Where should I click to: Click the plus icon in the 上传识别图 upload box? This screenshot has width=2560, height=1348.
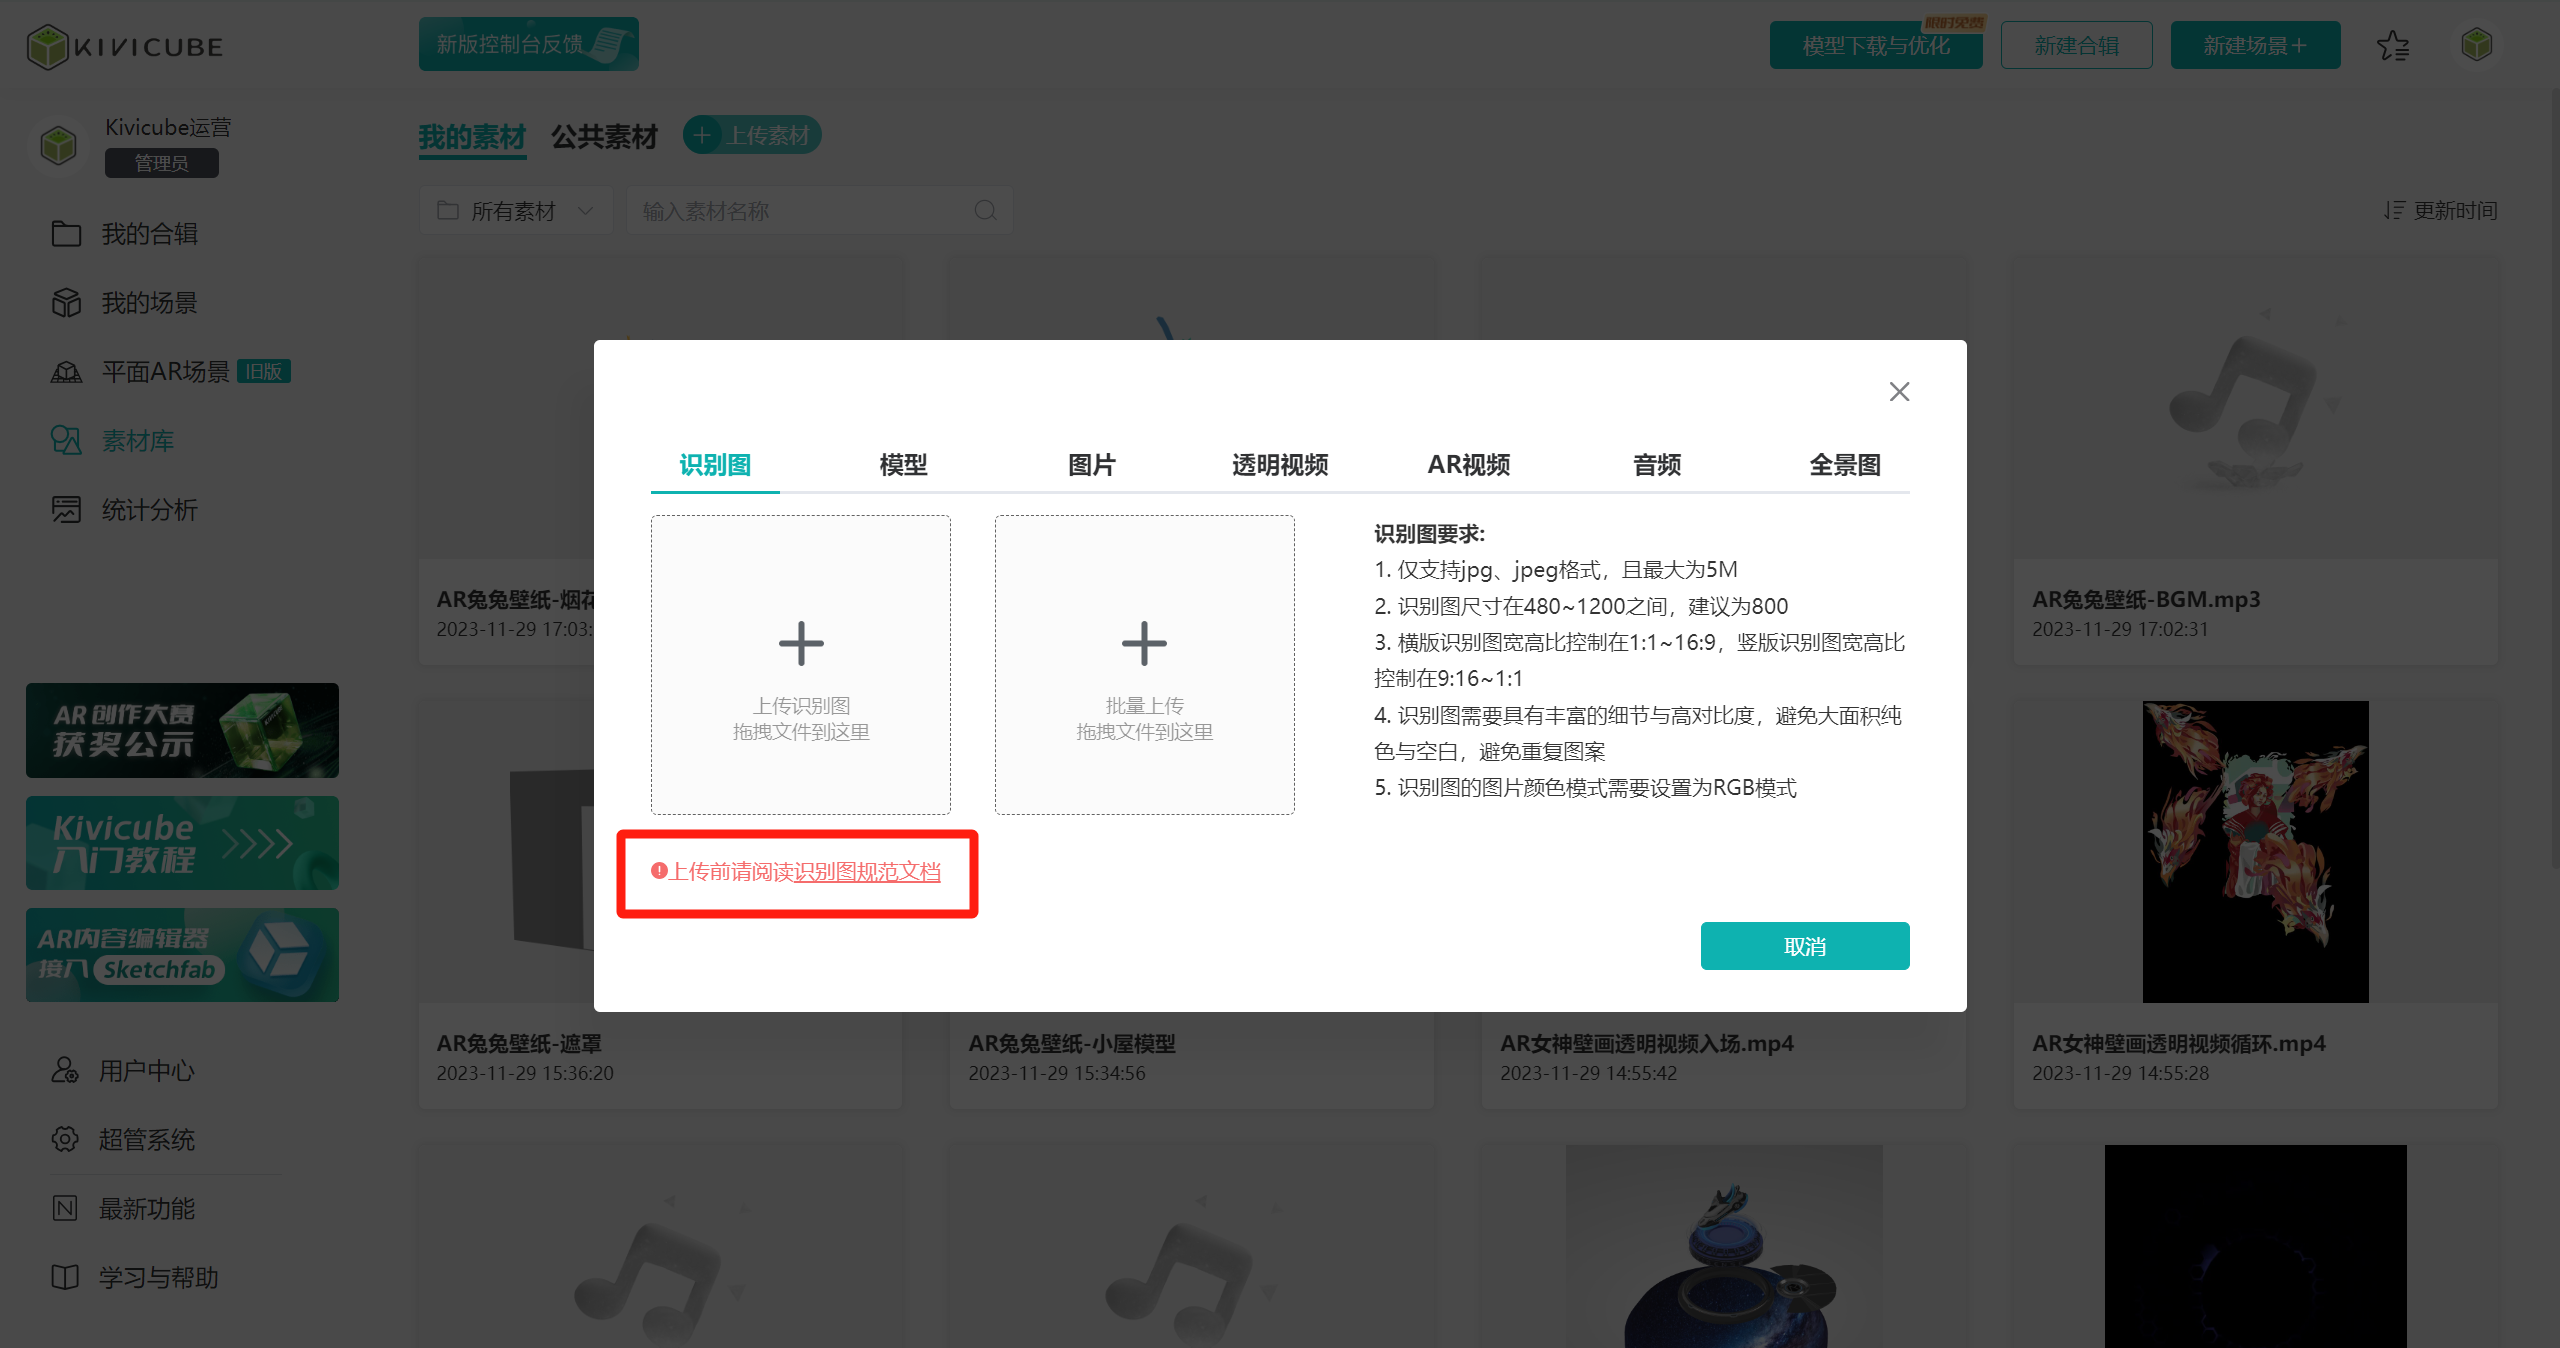pos(801,643)
